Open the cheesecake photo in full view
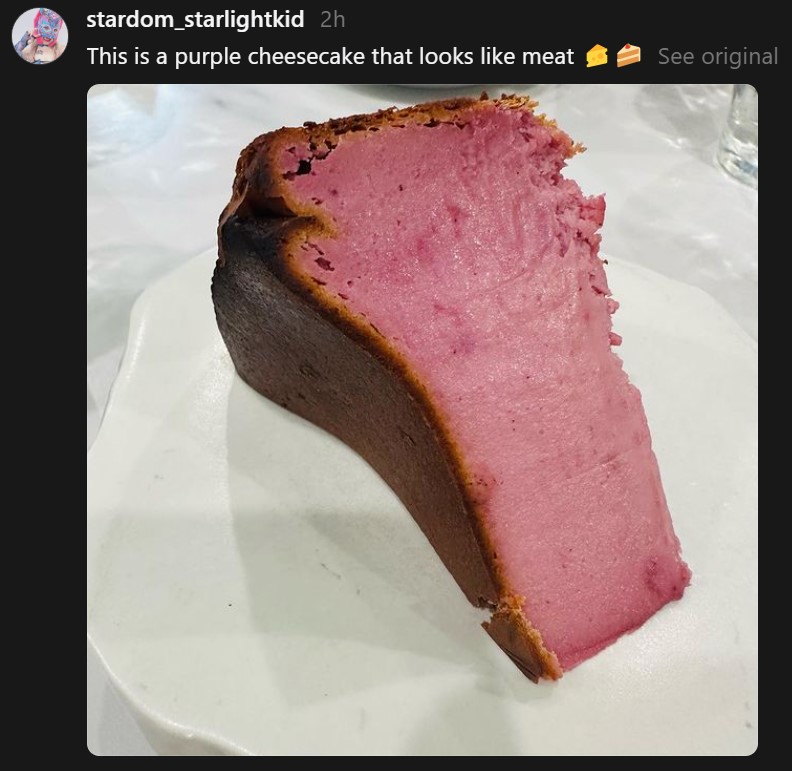The height and width of the screenshot is (771, 792). point(422,419)
